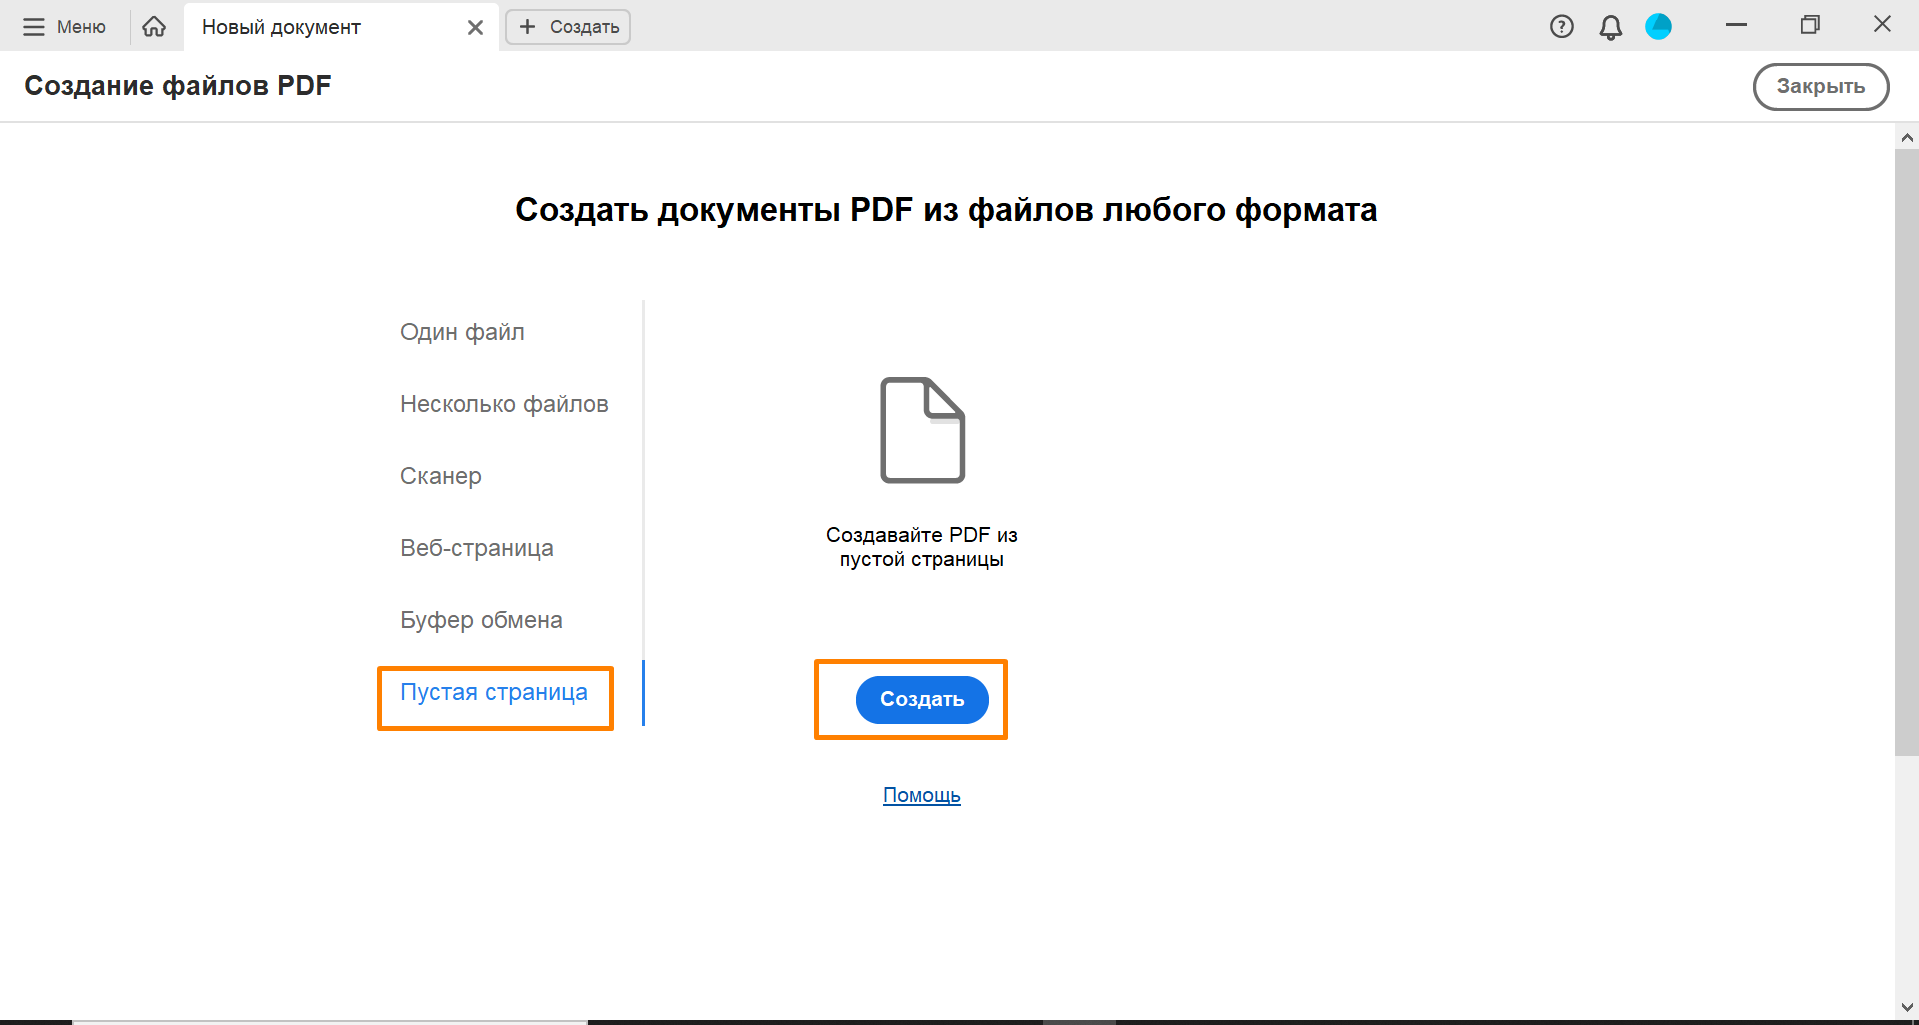Switch to the Сканер option
1919x1025 pixels.
441,476
